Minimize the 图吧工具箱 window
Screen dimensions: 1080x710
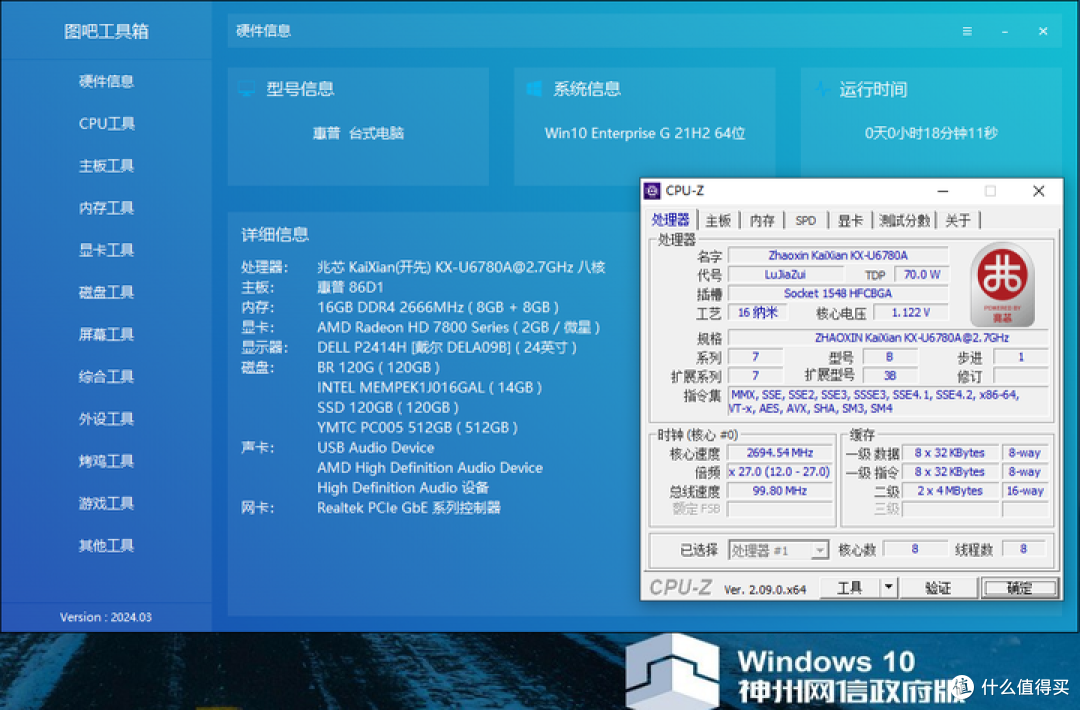click(x=1005, y=31)
